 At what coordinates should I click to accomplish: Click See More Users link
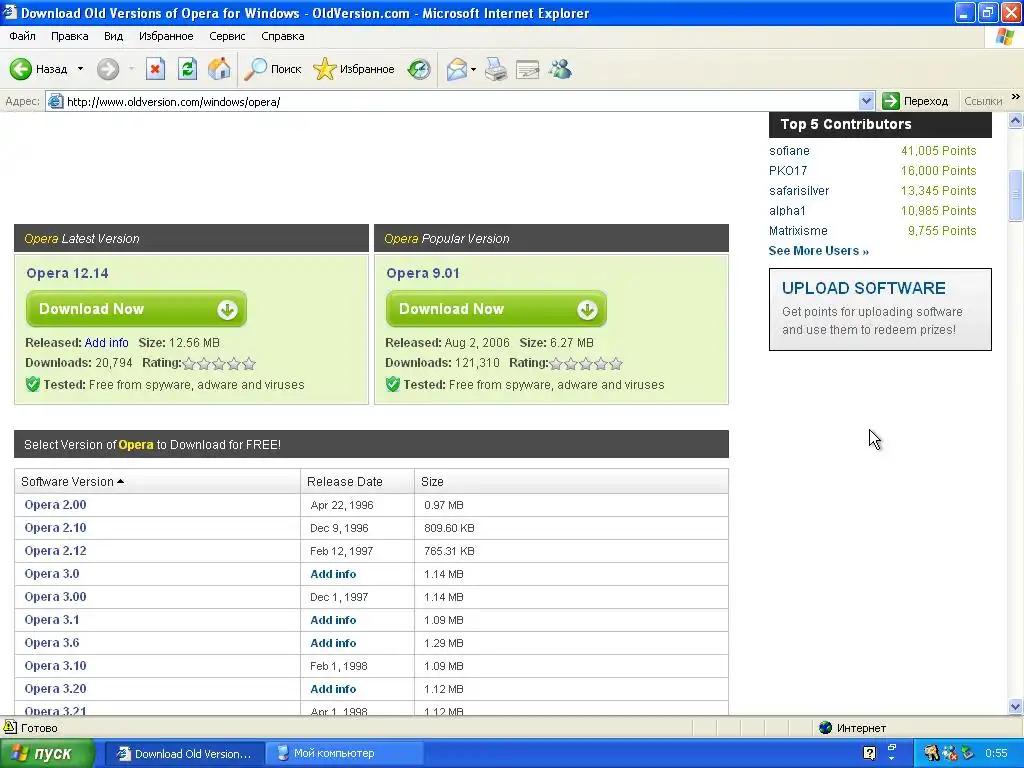pyautogui.click(x=819, y=251)
